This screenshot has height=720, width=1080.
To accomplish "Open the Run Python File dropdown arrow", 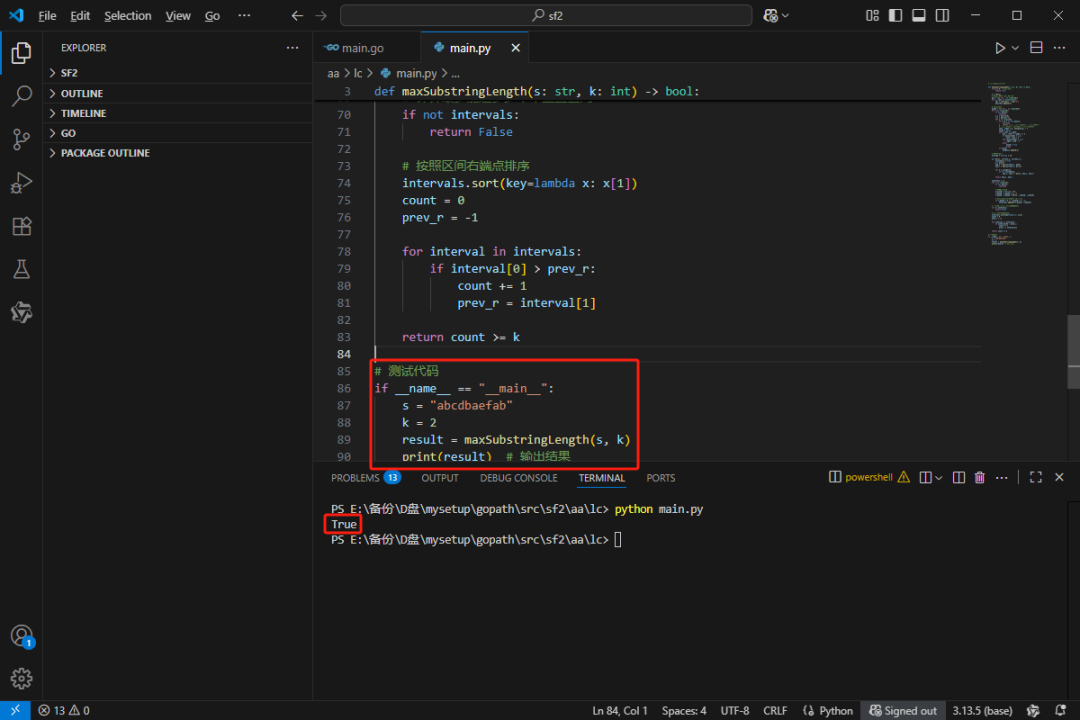I will point(1015,48).
